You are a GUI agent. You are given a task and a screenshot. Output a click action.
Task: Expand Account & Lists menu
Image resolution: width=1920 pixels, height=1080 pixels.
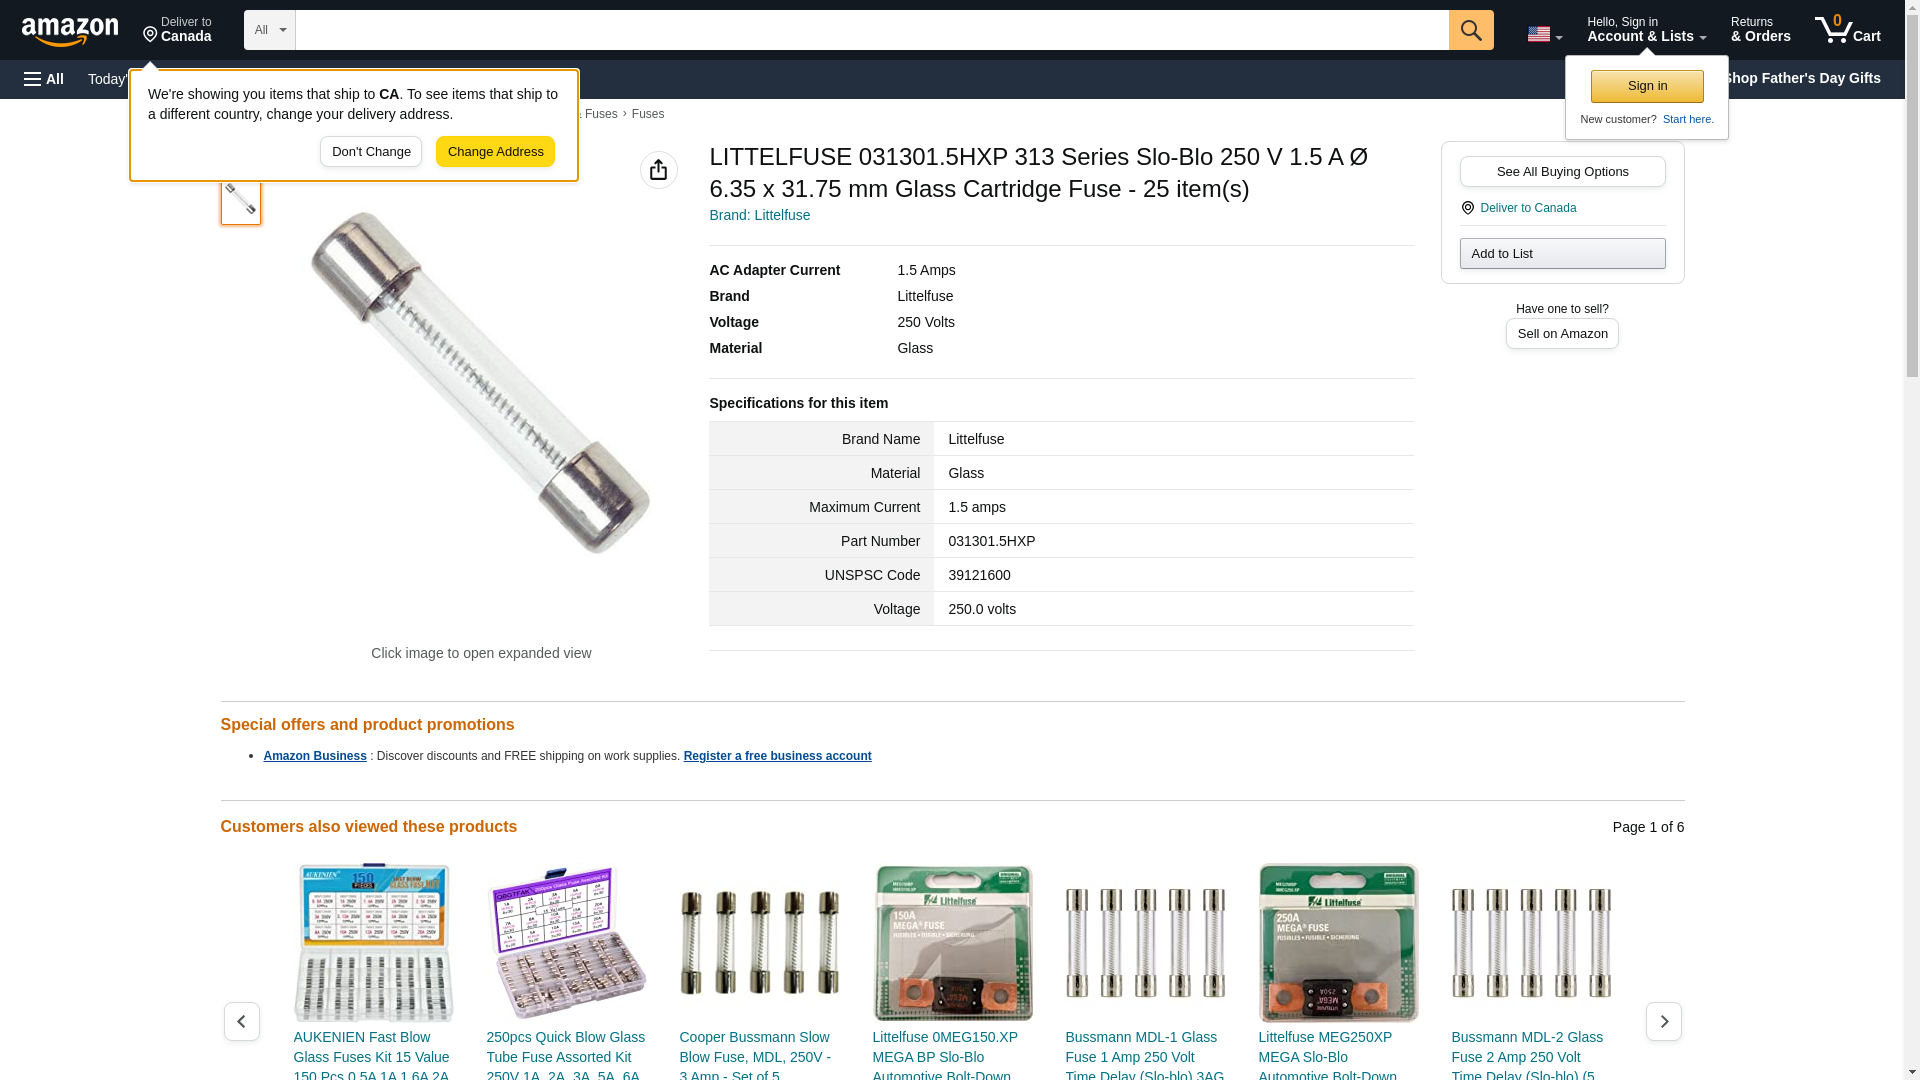click(1646, 29)
